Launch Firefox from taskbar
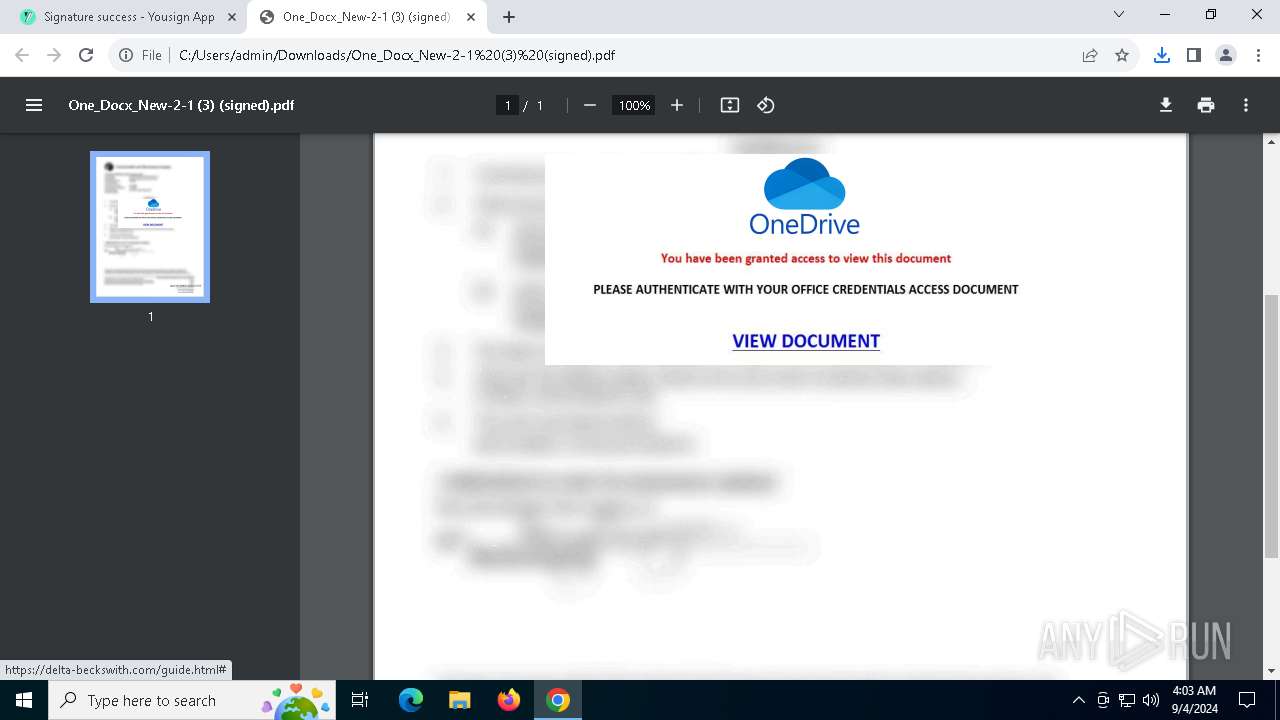The image size is (1280, 720). [x=509, y=700]
